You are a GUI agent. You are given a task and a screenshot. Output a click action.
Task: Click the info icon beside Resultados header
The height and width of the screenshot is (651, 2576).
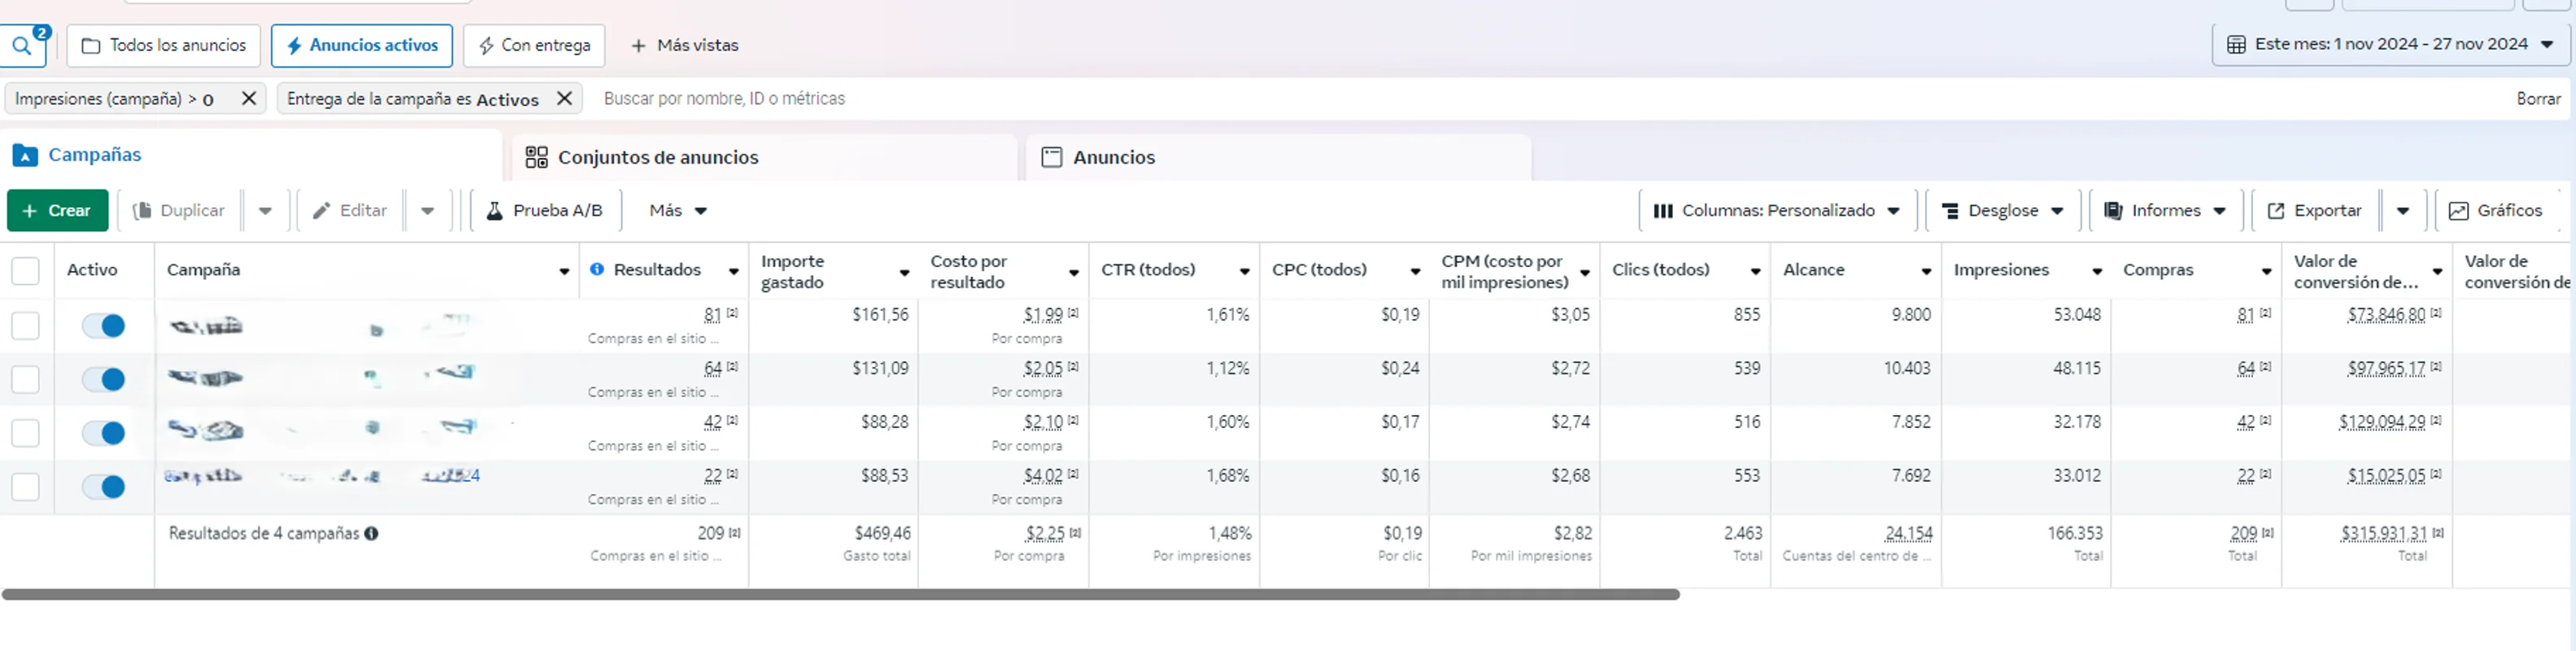coord(597,269)
